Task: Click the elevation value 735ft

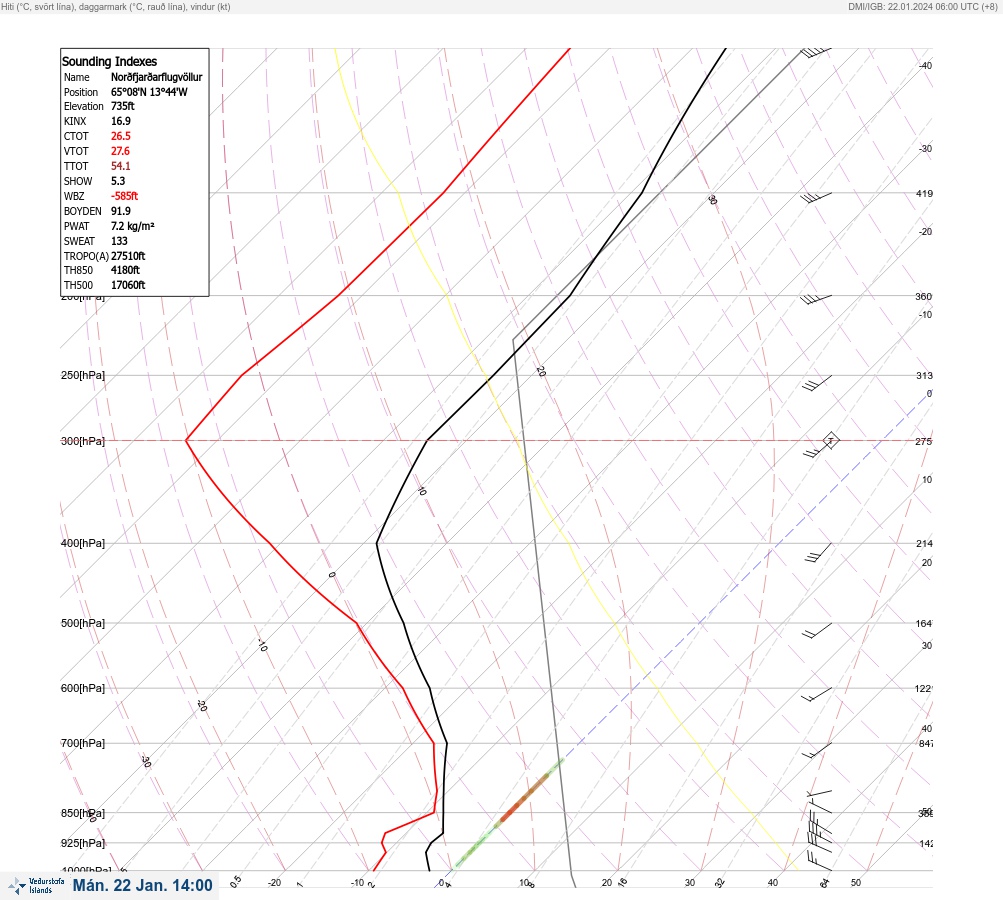Action: [123, 106]
